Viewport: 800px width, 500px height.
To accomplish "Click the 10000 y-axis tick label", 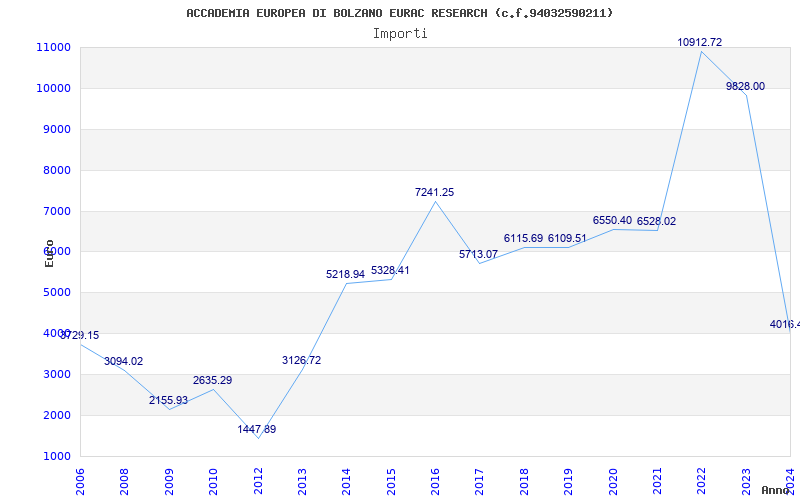I will pos(53,88).
